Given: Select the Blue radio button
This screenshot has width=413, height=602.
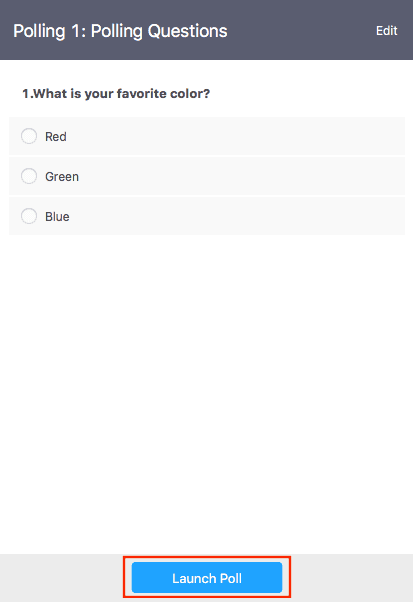Looking at the screenshot, I should pyautogui.click(x=29, y=216).
